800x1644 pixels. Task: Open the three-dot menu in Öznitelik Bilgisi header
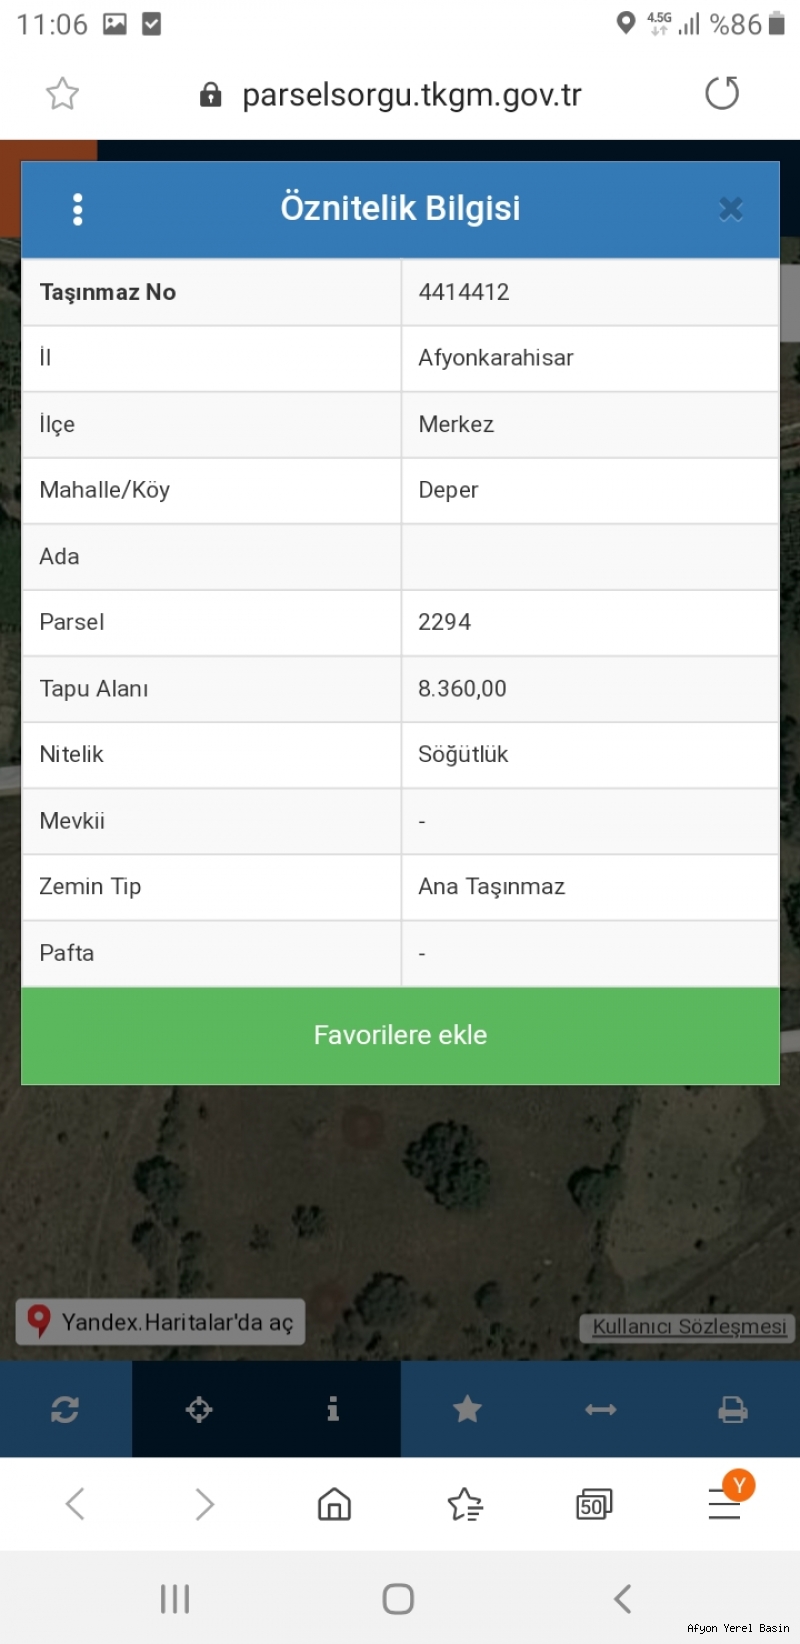[x=78, y=209]
